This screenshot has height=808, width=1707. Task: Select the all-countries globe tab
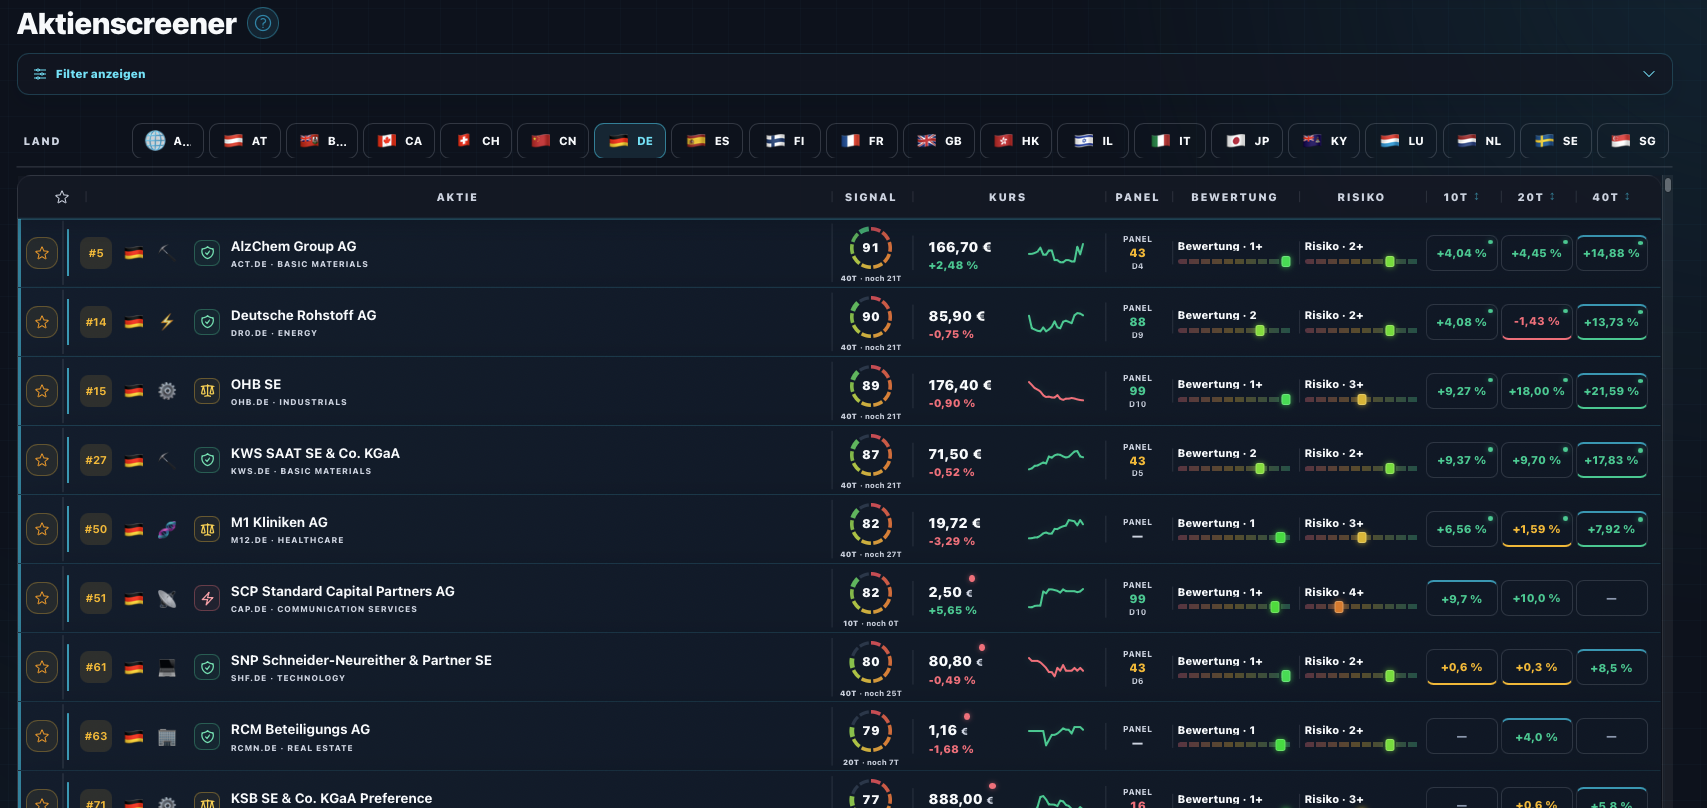(x=168, y=141)
